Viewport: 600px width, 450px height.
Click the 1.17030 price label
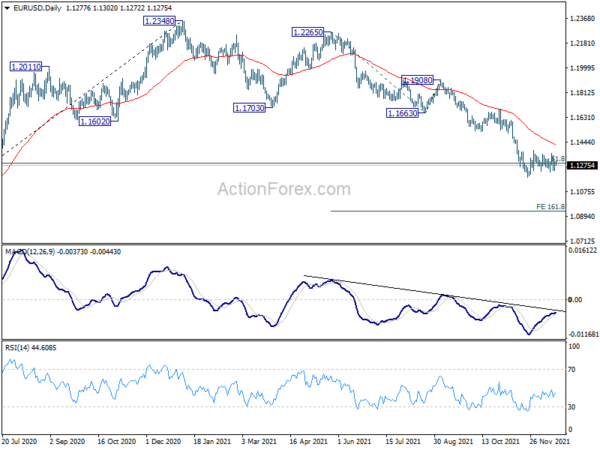[x=249, y=108]
